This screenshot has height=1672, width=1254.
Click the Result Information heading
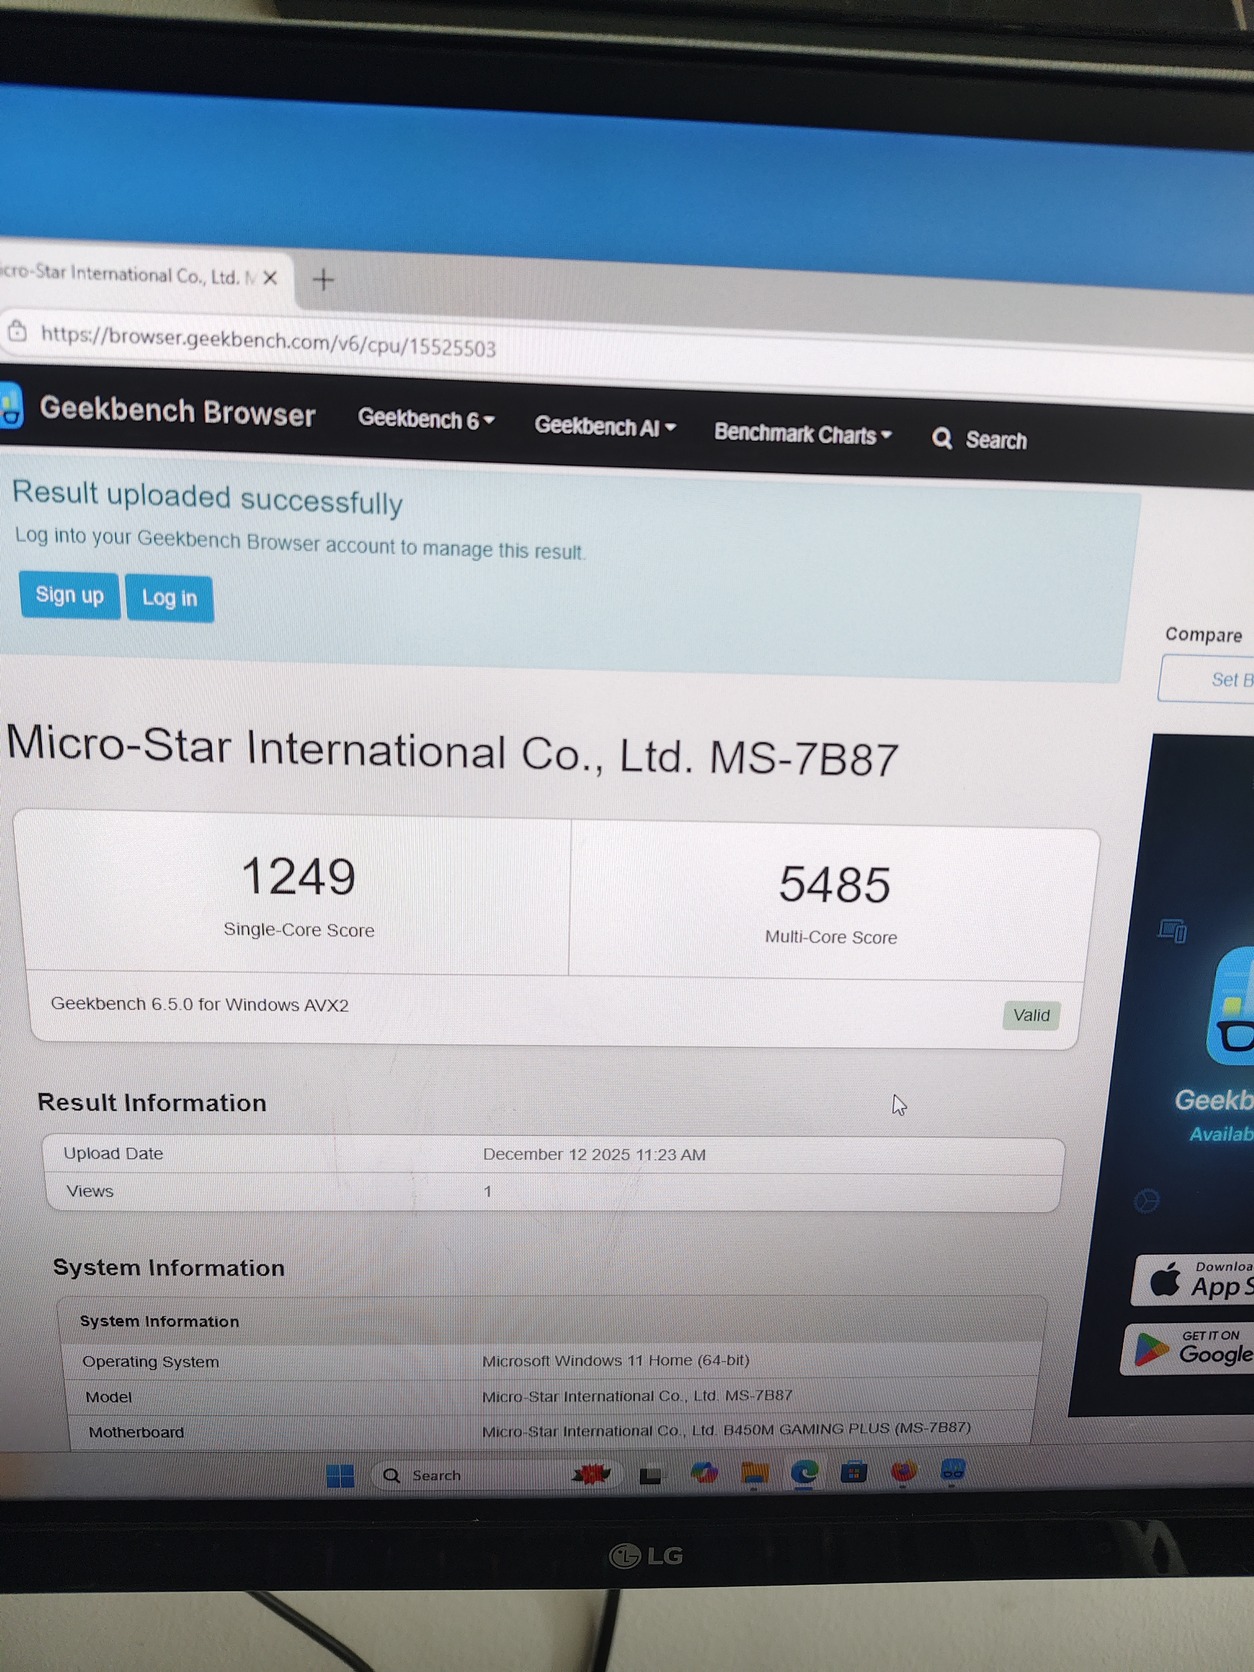[x=152, y=1102]
